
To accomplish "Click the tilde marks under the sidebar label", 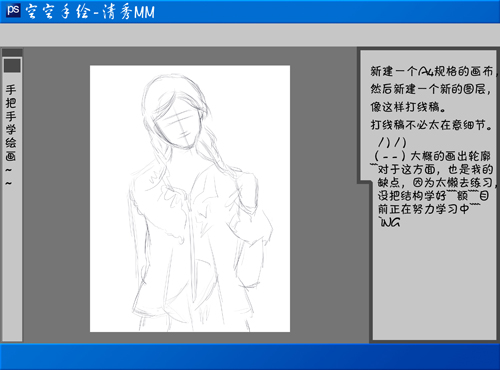I will [9, 177].
